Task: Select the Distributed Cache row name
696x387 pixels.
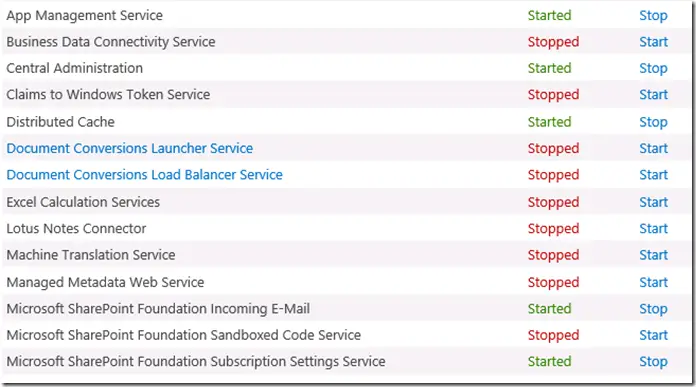Action: (x=60, y=122)
